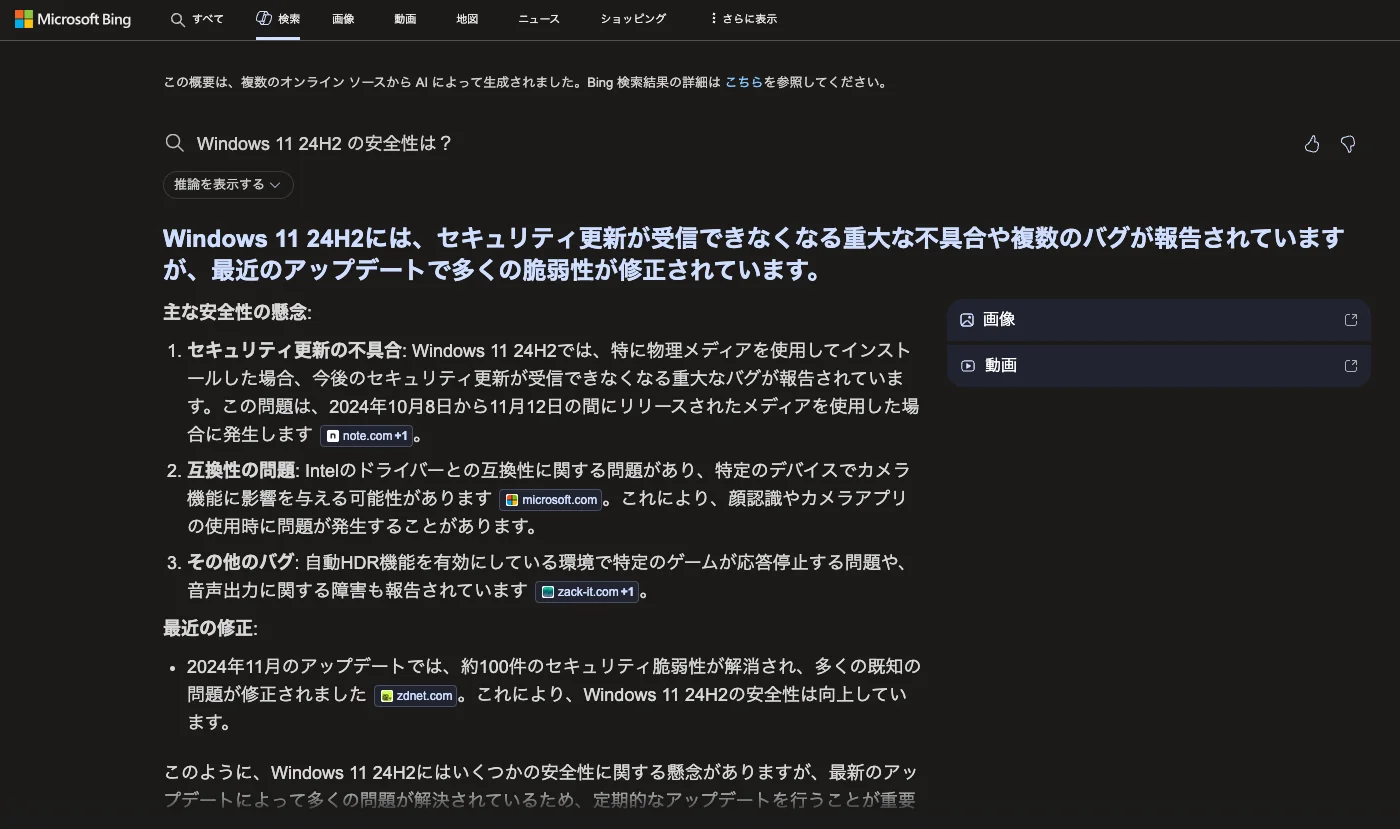Expand 推論を表示する reasoning section

click(228, 185)
